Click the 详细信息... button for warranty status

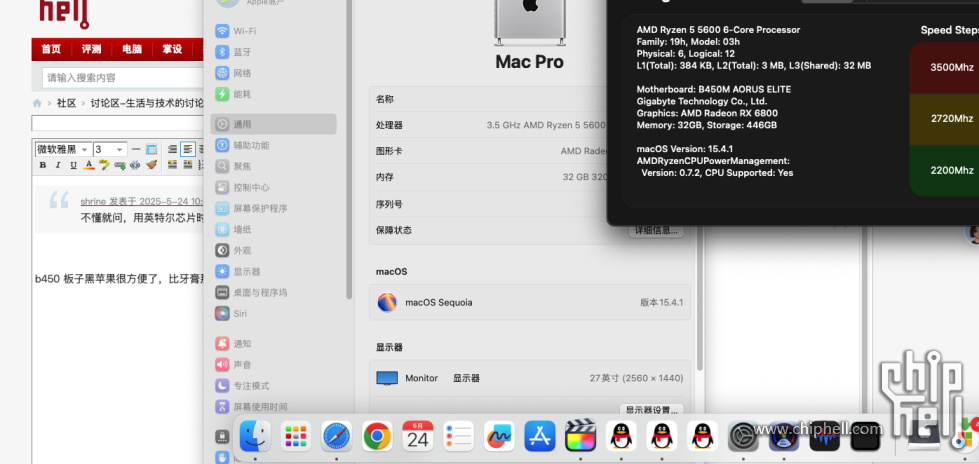click(x=656, y=230)
